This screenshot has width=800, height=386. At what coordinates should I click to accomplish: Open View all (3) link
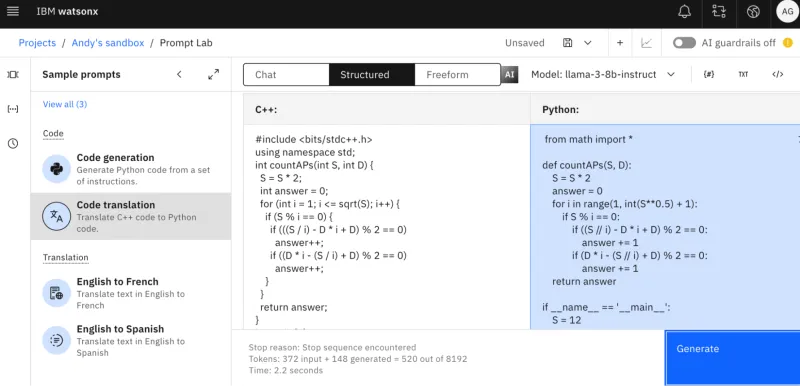click(x=65, y=104)
